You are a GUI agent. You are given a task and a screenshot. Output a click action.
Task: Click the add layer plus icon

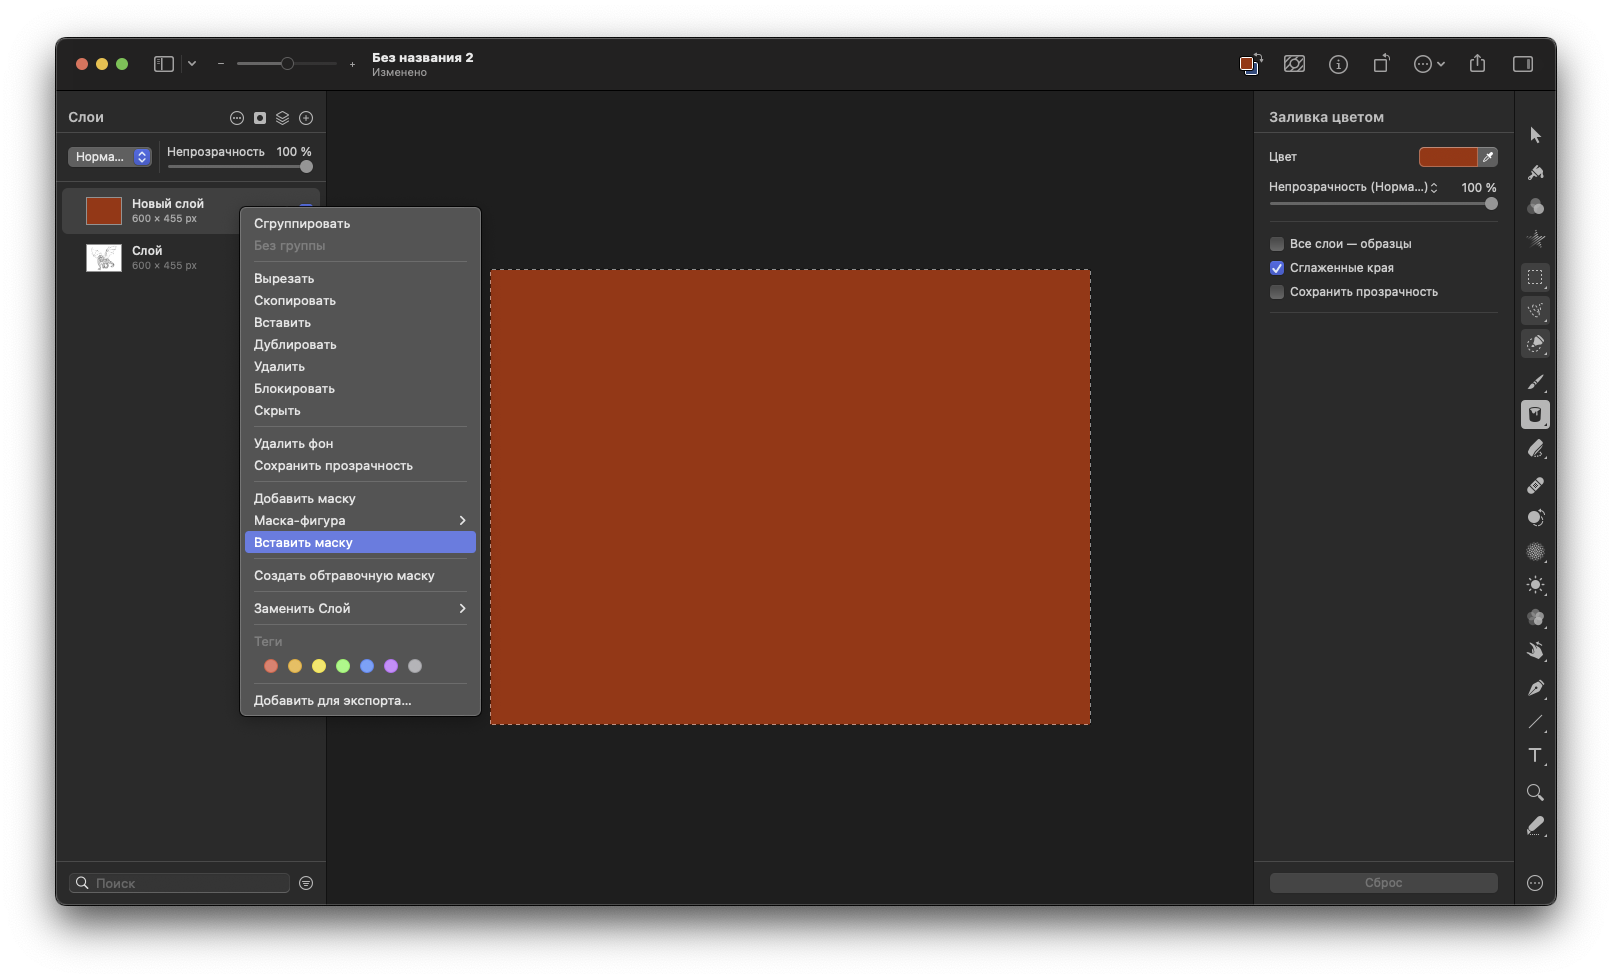coord(306,118)
